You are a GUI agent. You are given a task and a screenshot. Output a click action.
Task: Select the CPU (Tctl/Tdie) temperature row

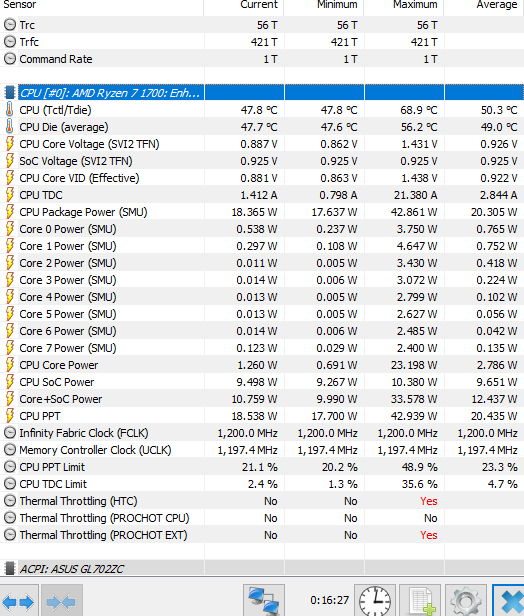coord(262,110)
